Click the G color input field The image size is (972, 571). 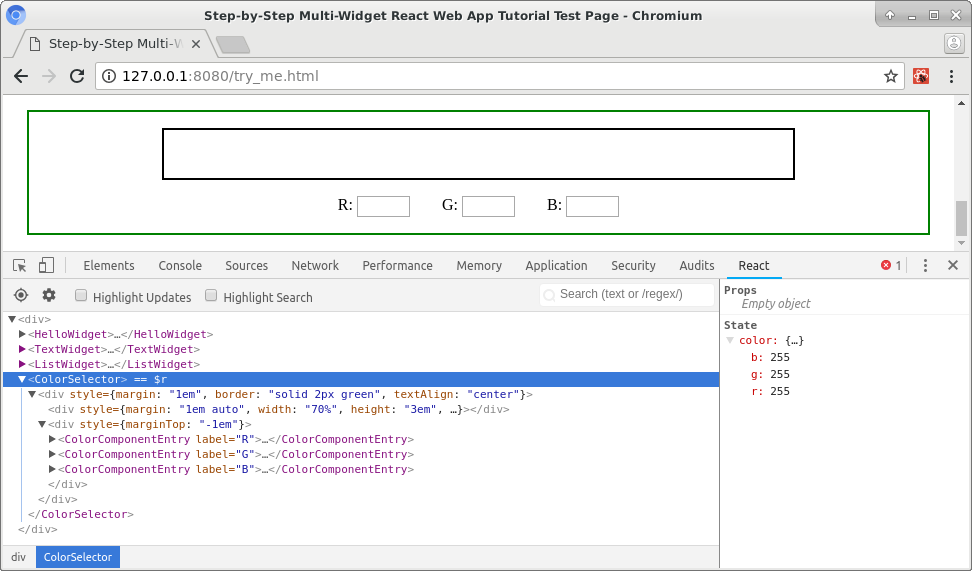pos(488,206)
